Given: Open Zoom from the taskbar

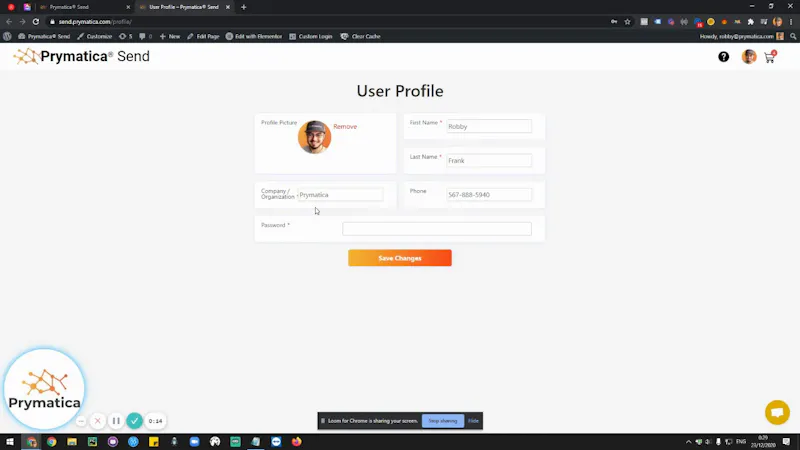Looking at the screenshot, I should (194, 442).
